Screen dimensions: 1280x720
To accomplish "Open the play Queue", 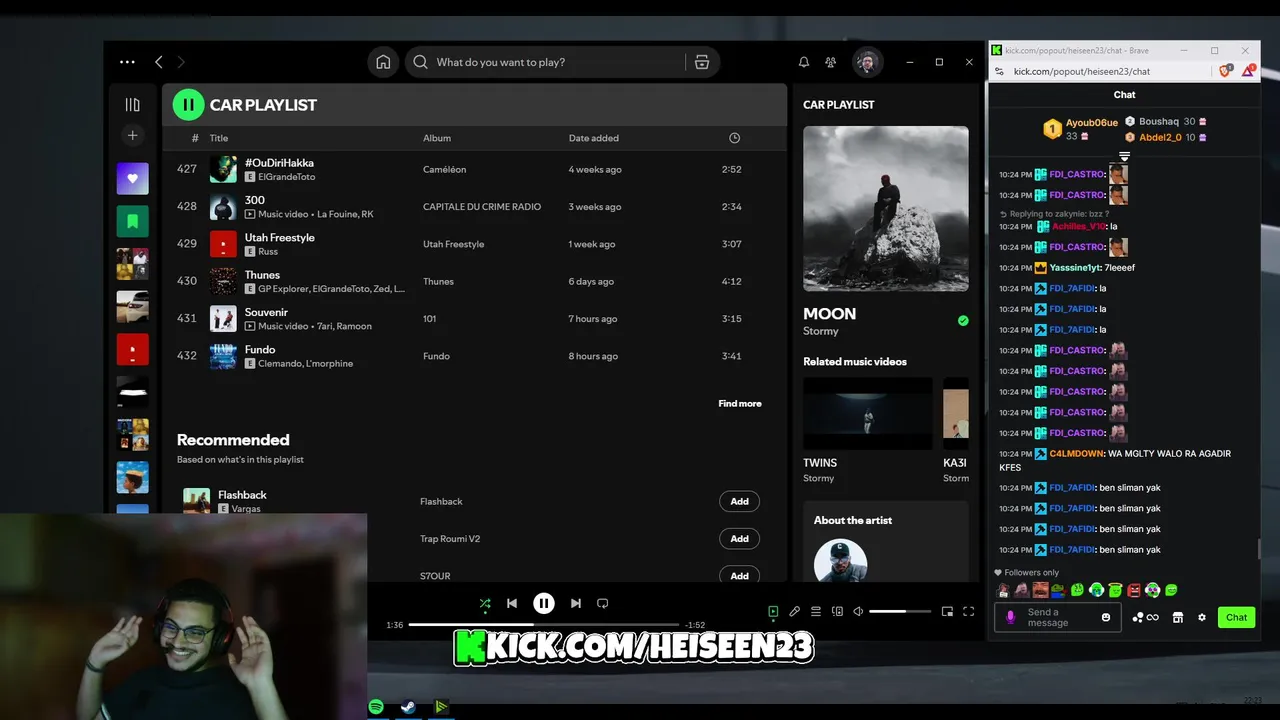I will 816,611.
